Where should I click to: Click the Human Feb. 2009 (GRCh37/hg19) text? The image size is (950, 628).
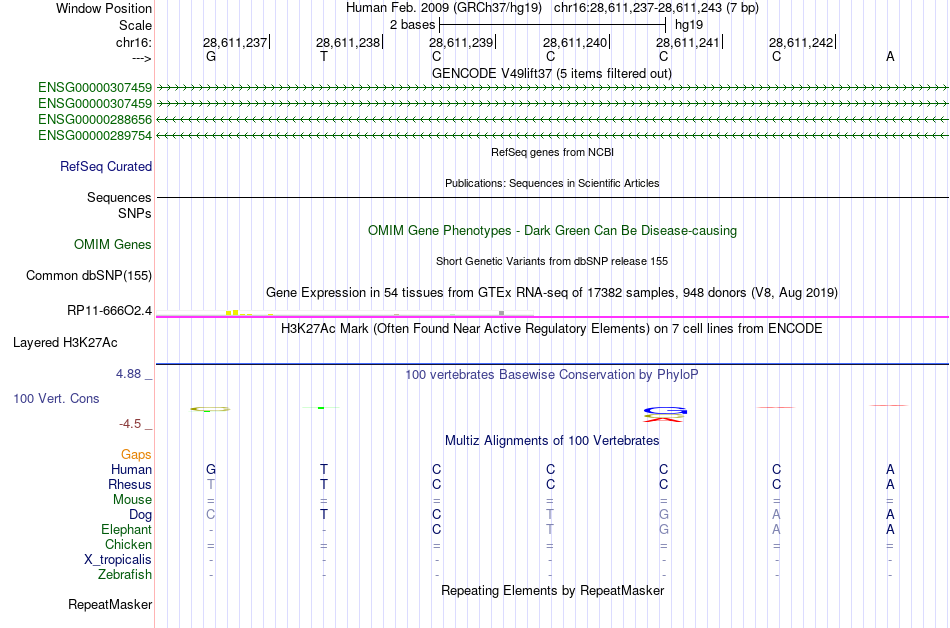coord(446,8)
